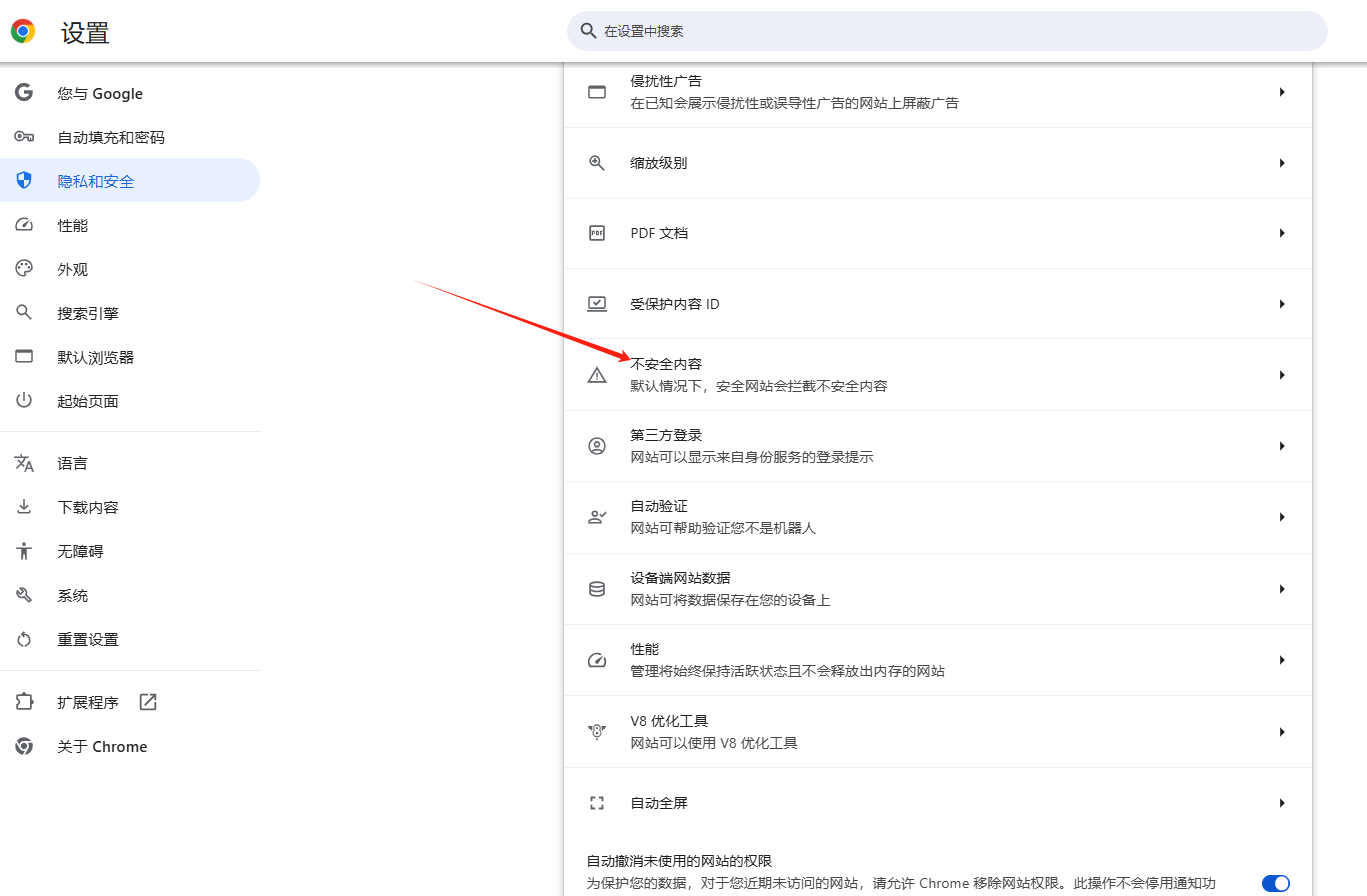The image size is (1367, 896).
Task: Open 您与 Google settings section
Action: point(130,93)
